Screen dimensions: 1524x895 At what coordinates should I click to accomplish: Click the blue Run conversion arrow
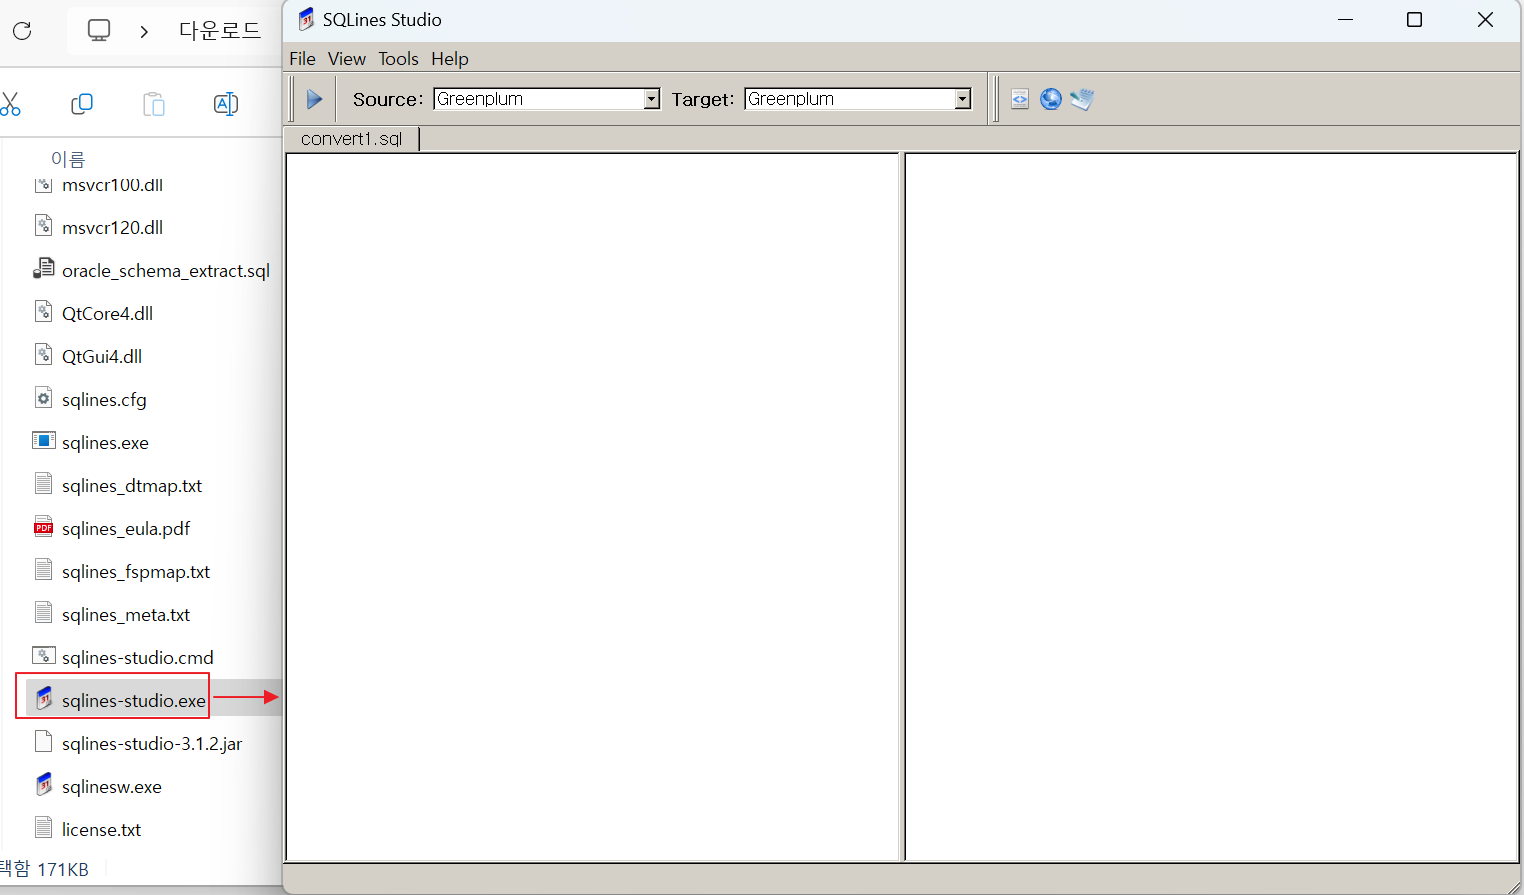(314, 99)
